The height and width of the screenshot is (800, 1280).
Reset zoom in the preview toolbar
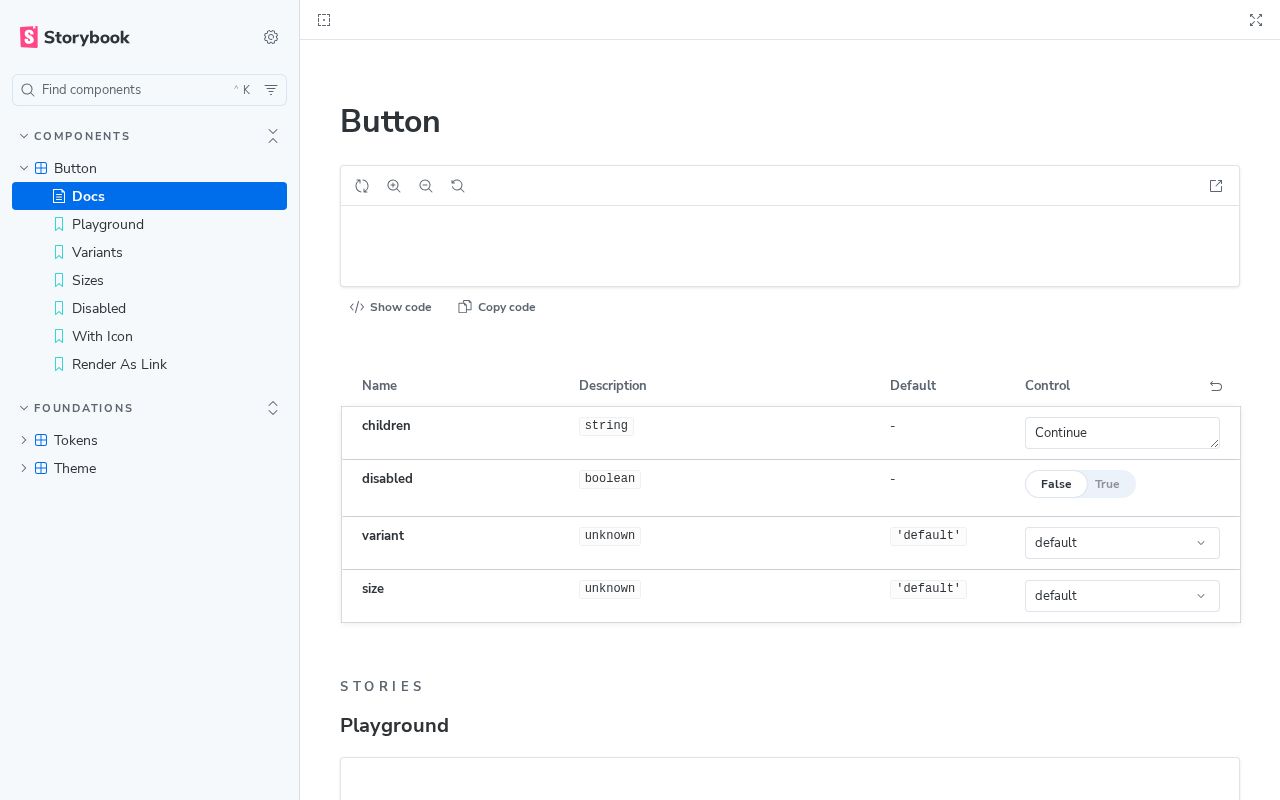[x=458, y=186]
